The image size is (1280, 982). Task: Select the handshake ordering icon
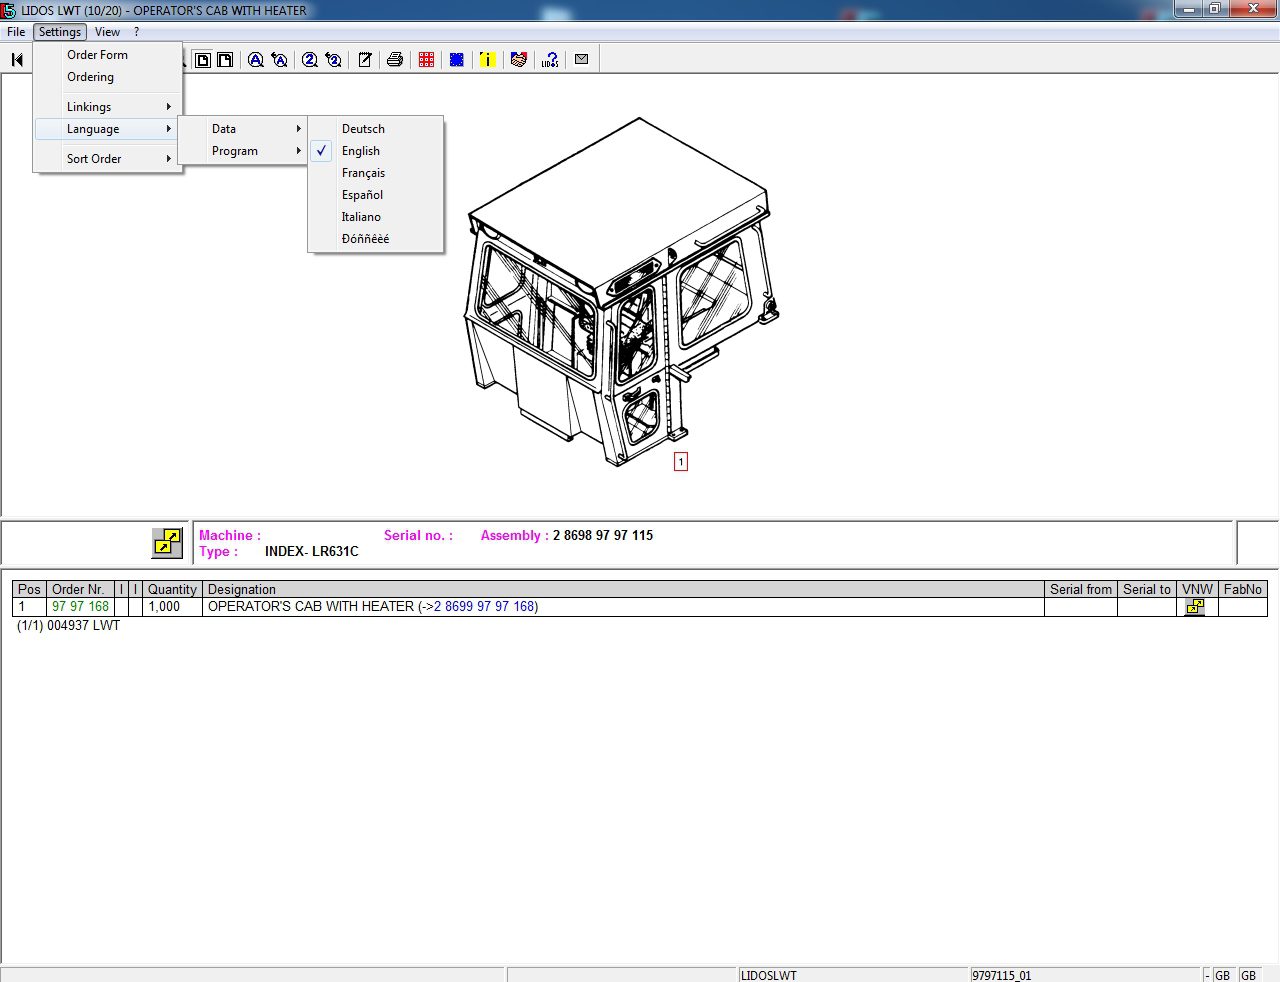518,59
